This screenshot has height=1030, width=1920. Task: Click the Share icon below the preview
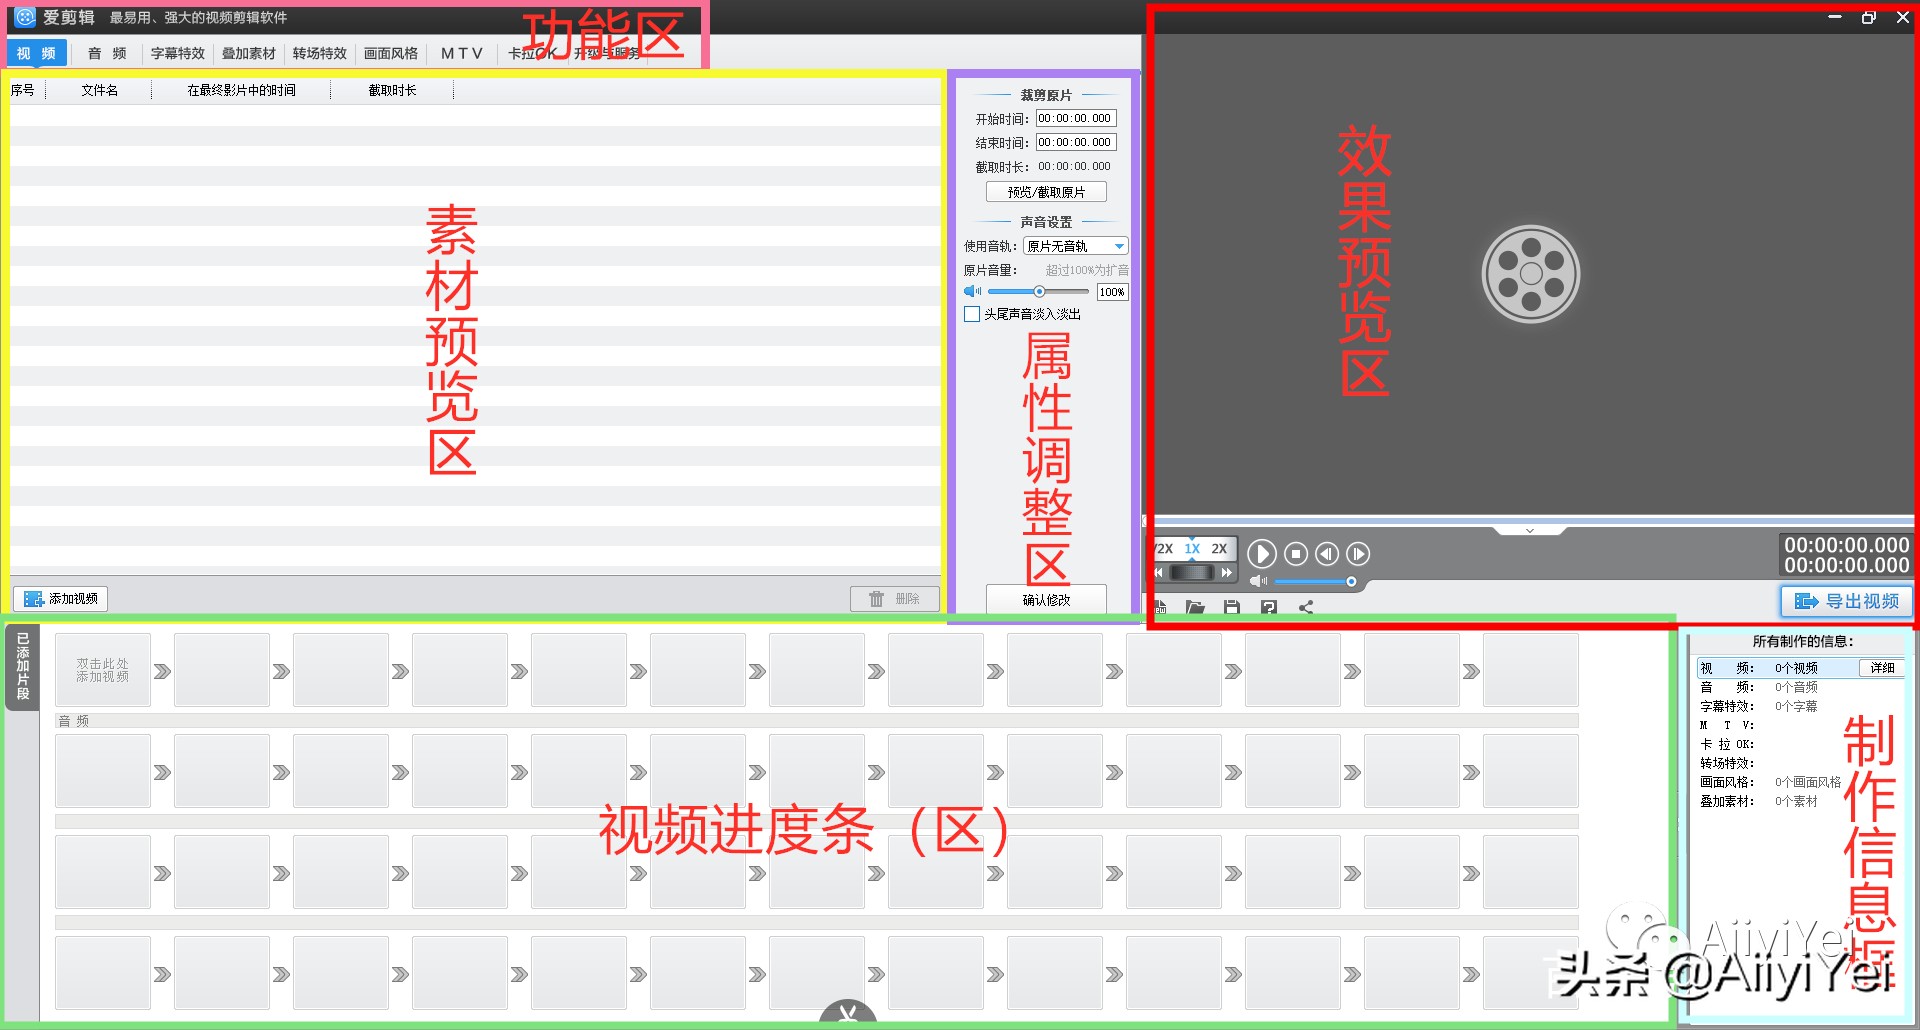point(1305,608)
